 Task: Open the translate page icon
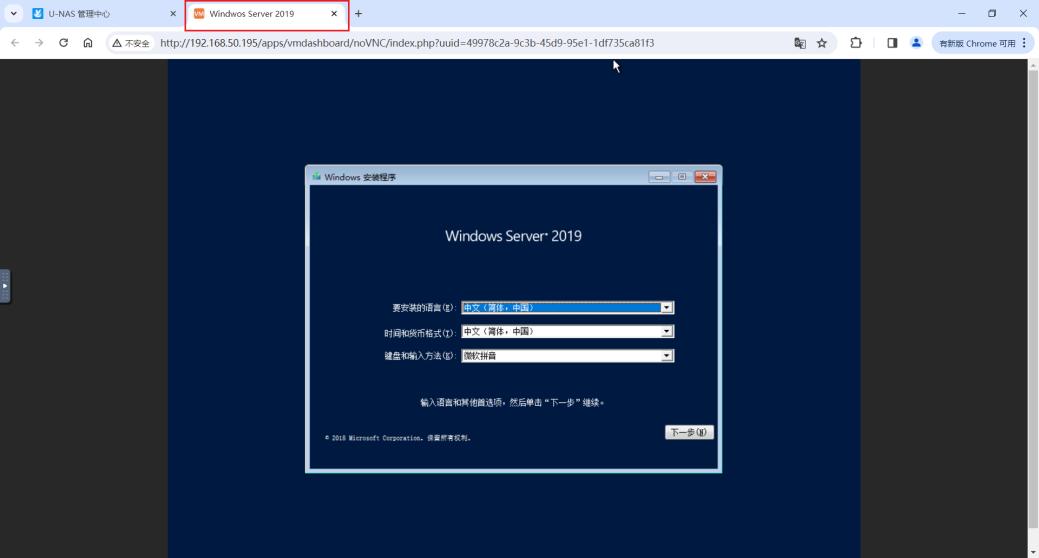coord(800,43)
